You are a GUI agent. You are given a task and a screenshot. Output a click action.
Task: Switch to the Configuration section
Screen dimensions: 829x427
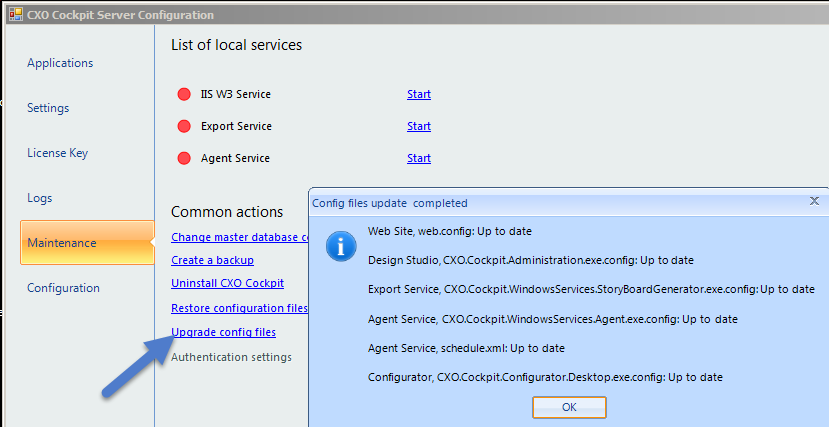[63, 287]
